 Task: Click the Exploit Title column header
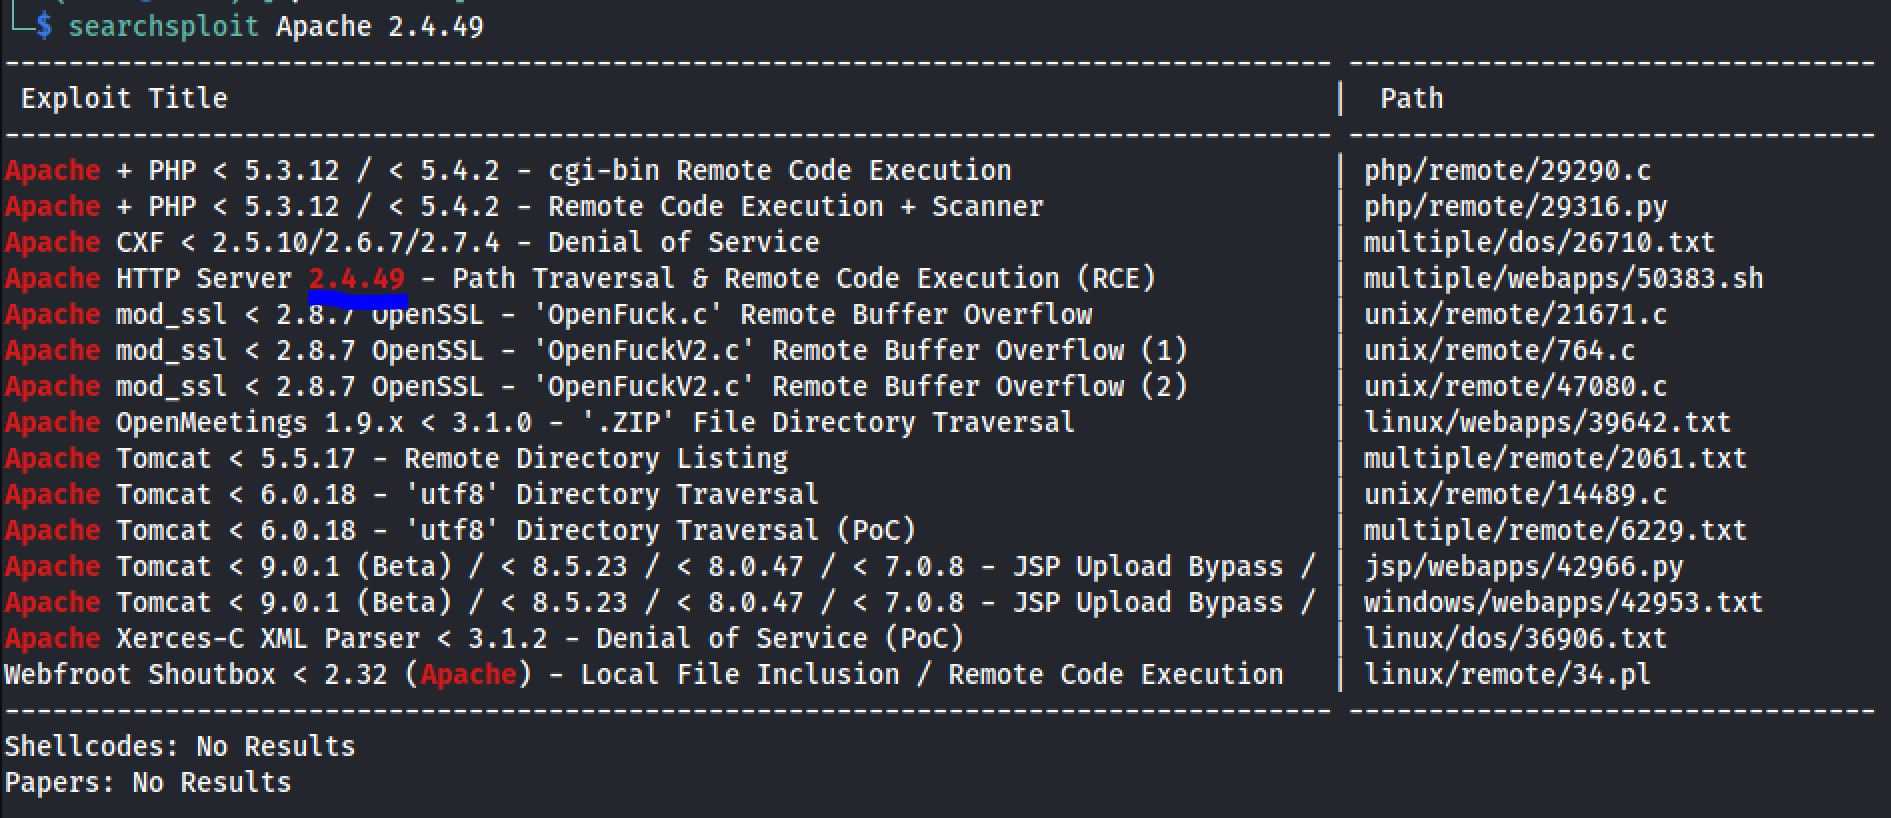coord(124,98)
